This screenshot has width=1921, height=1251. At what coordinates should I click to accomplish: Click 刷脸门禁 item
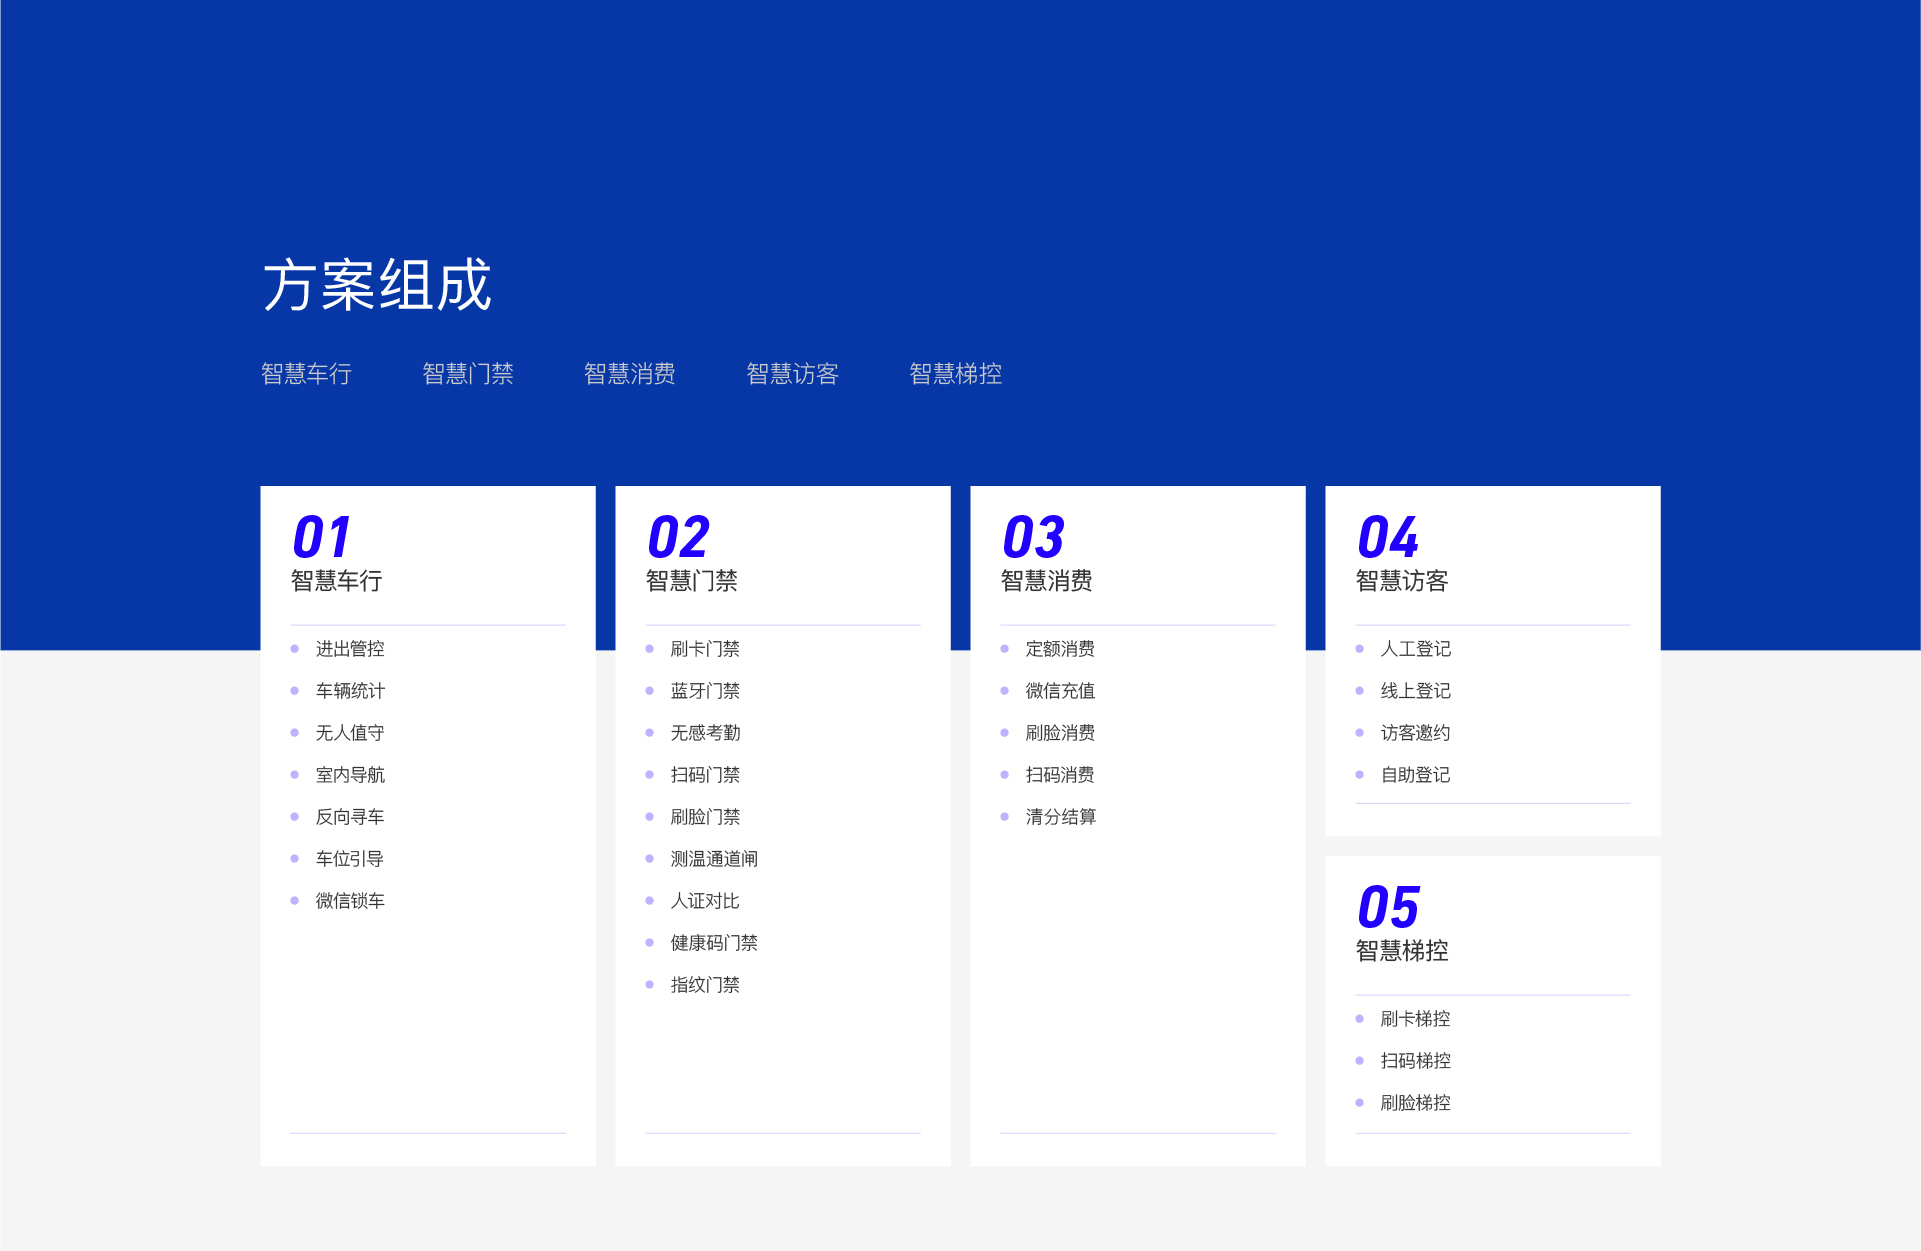(x=705, y=817)
